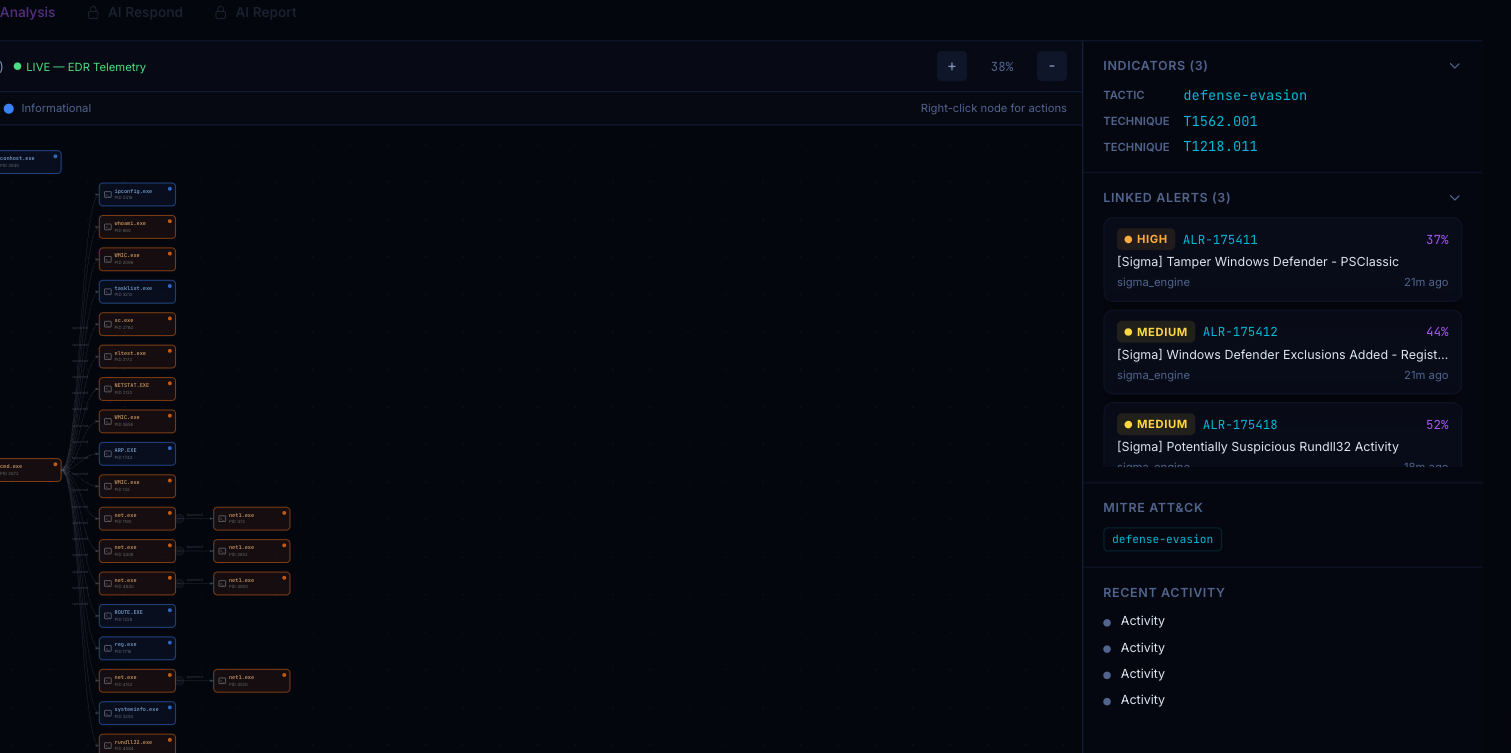Click the terminal icon on sc.exe node
Viewport: 1511px width, 753px height.
(108, 324)
